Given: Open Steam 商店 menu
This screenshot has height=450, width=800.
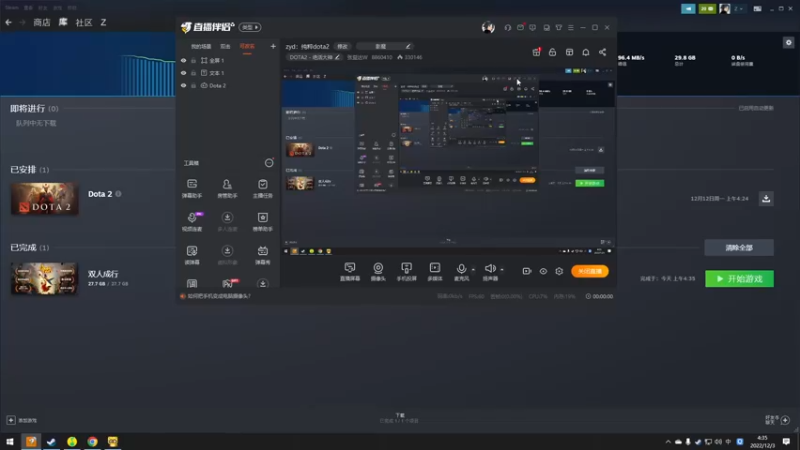Looking at the screenshot, I should (42, 22).
